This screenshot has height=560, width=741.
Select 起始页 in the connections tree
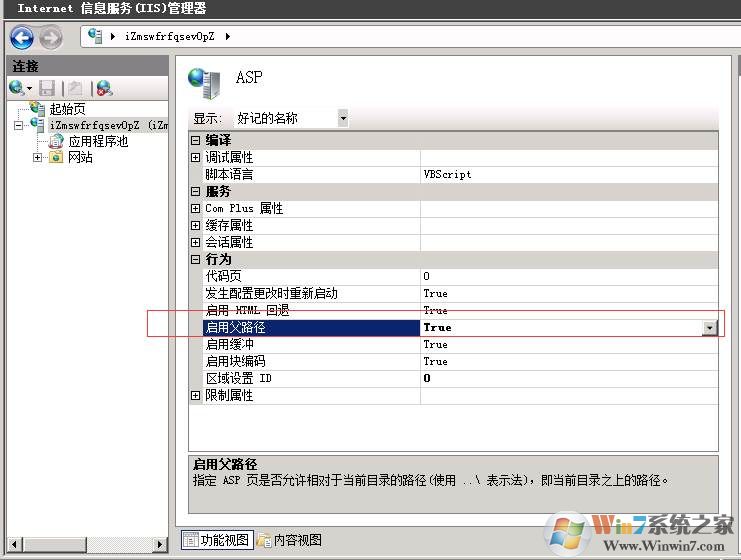pos(68,109)
